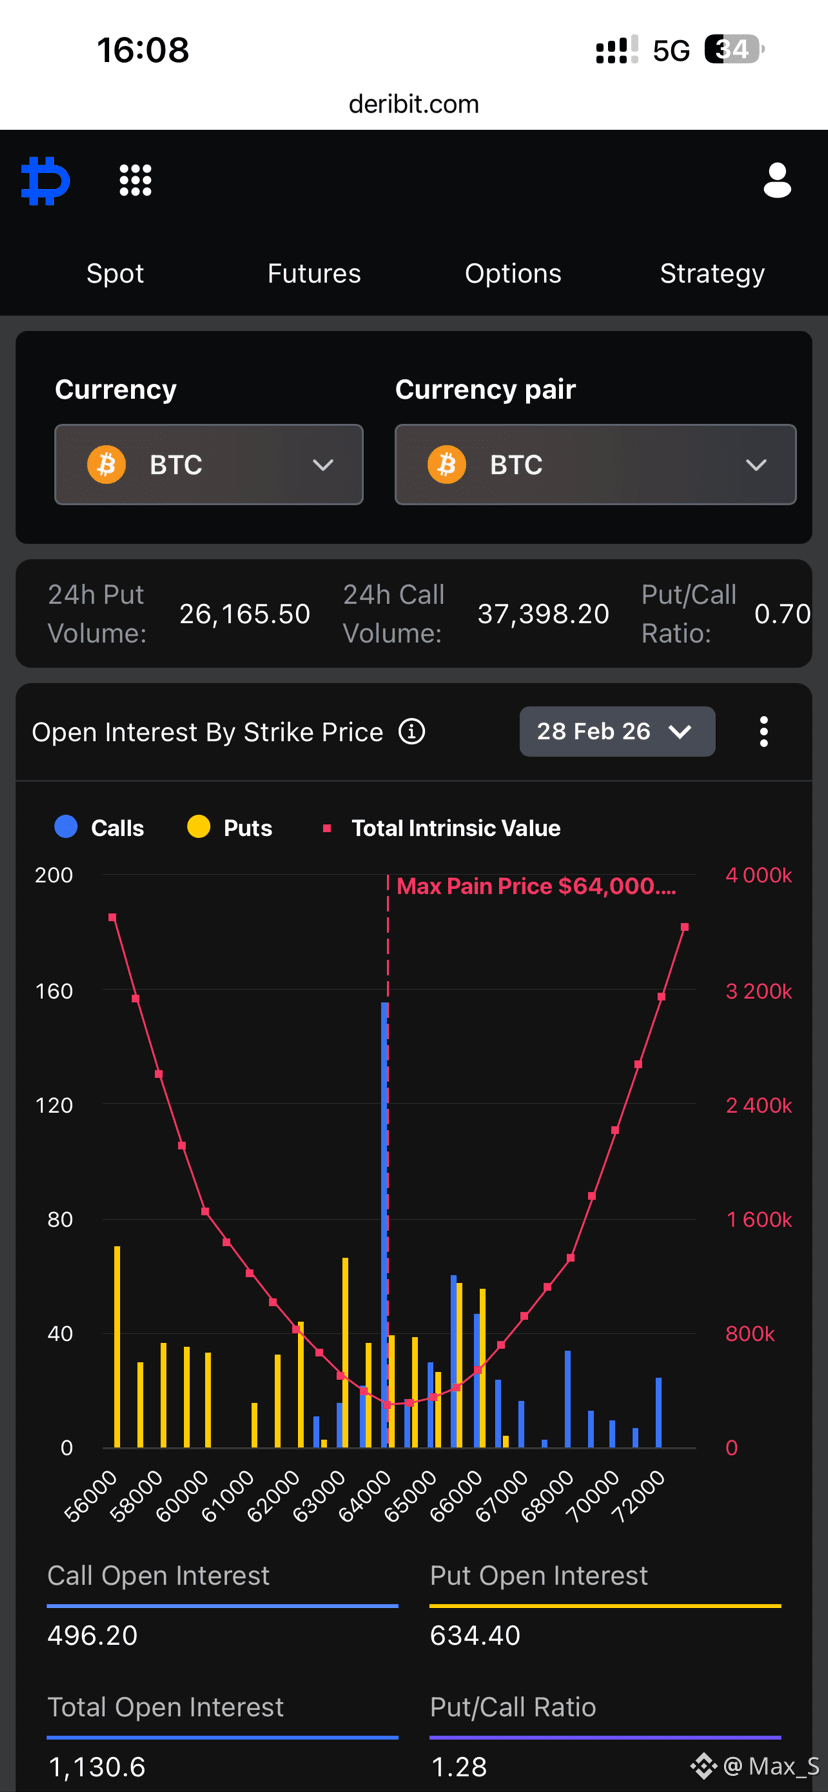The width and height of the screenshot is (828, 1792).
Task: Click Total Open Interest value 1,130.6
Action: (97, 1767)
